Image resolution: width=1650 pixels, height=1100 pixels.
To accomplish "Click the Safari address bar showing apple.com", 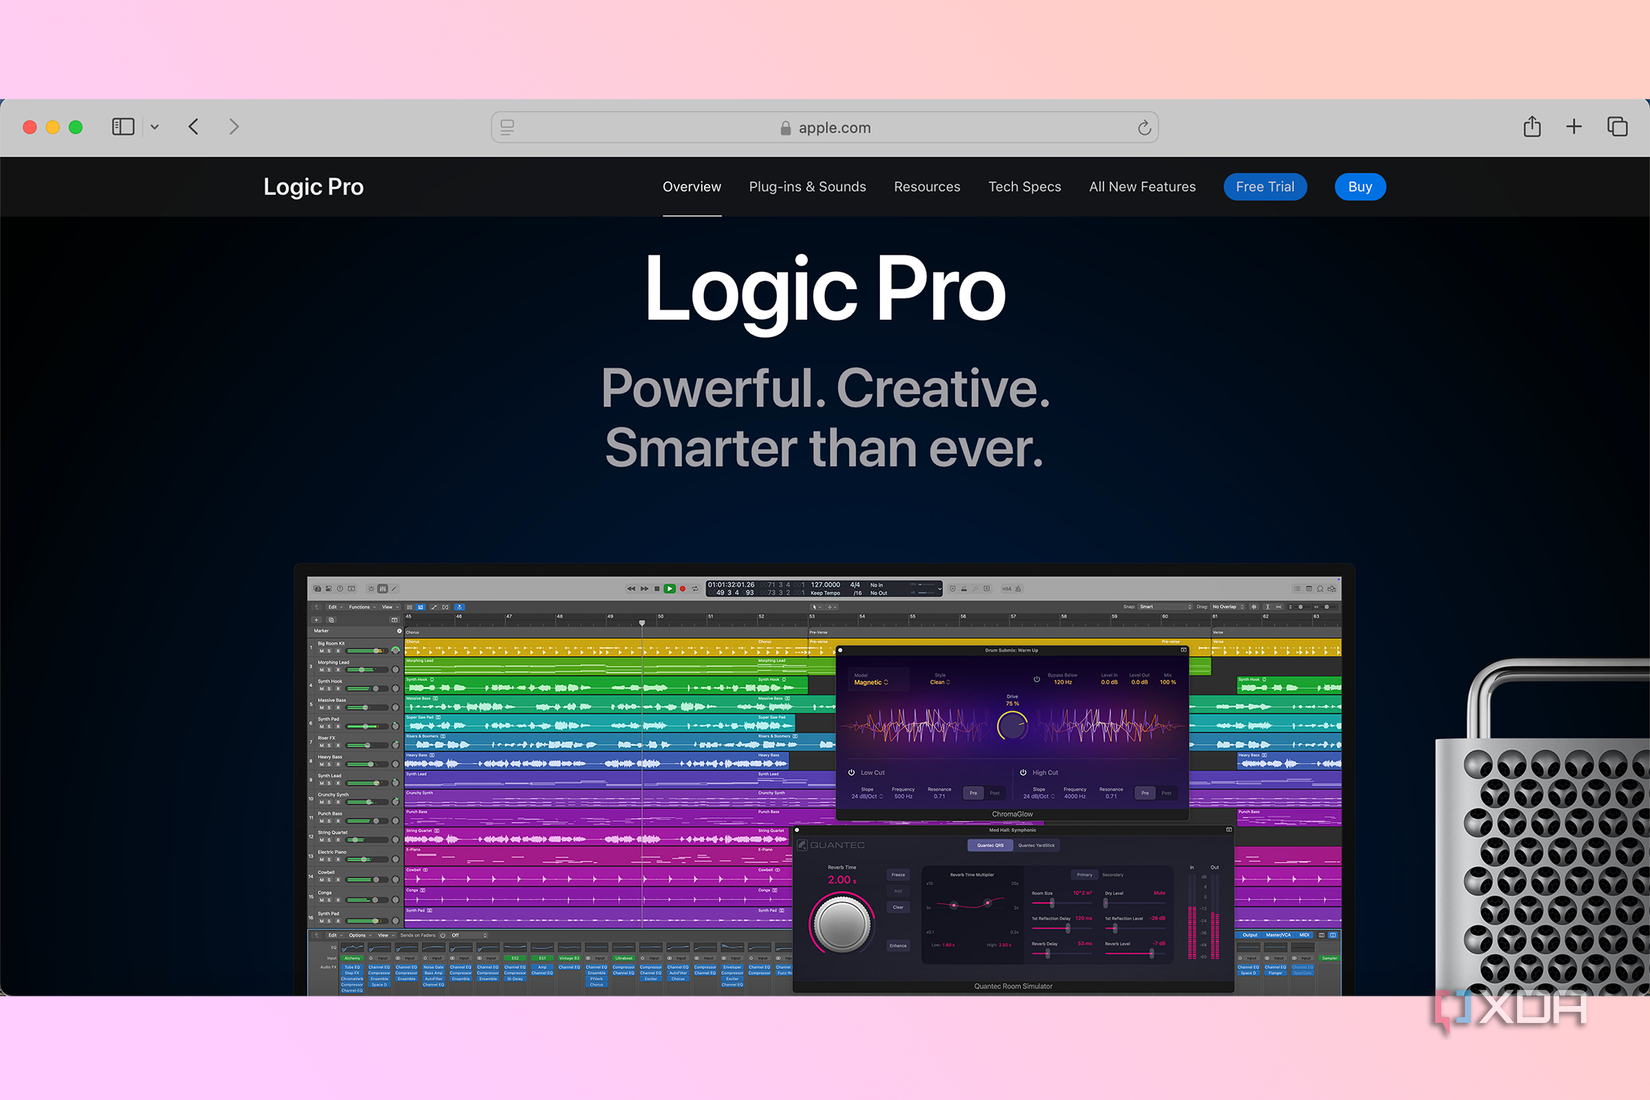I will click(x=825, y=127).
